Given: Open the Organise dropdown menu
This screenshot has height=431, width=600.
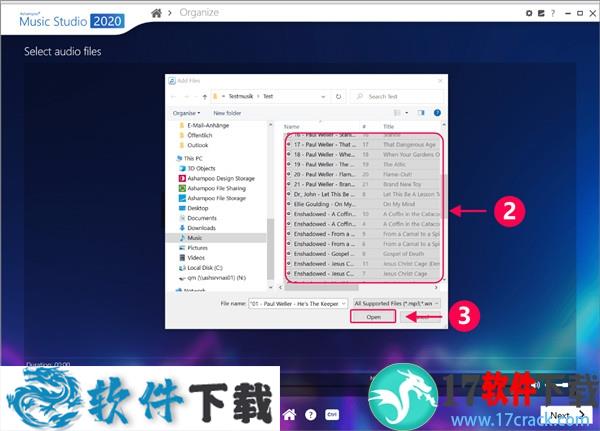Looking at the screenshot, I should (186, 113).
